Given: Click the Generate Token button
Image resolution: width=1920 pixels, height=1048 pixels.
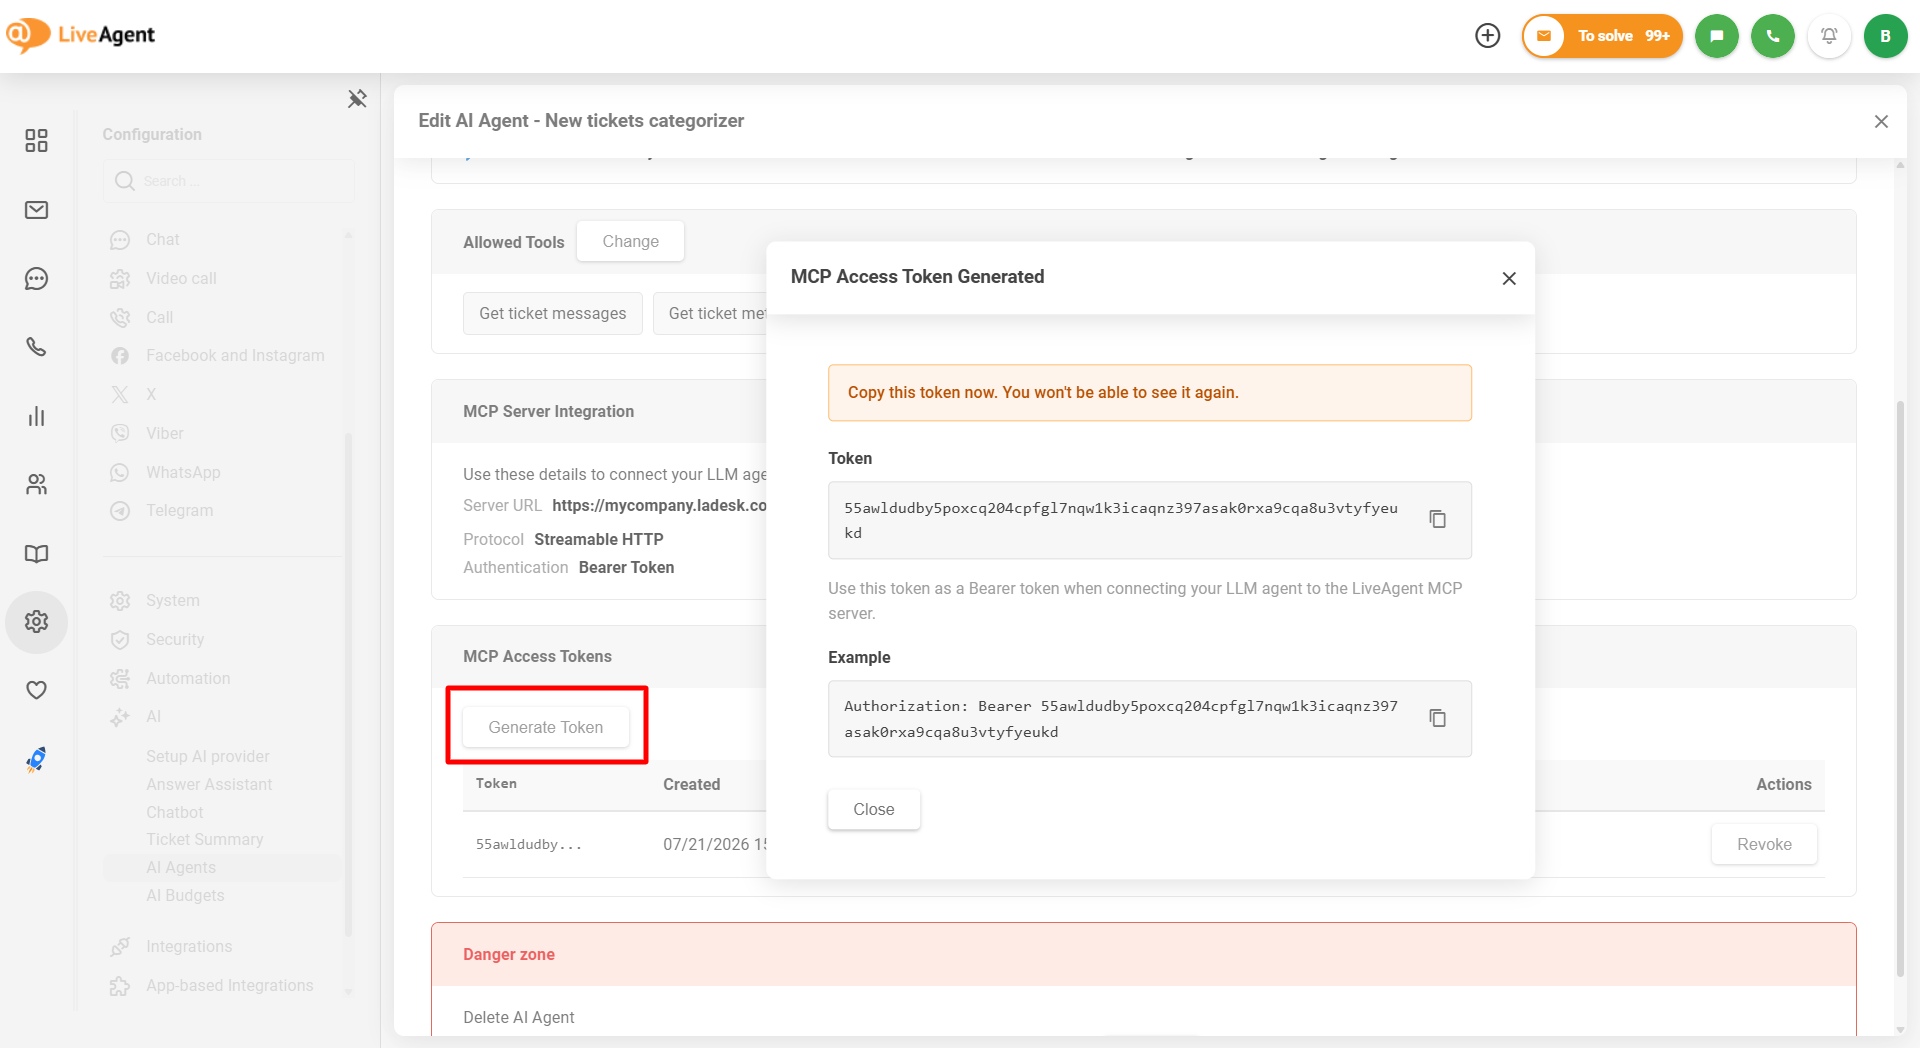Looking at the screenshot, I should (546, 727).
